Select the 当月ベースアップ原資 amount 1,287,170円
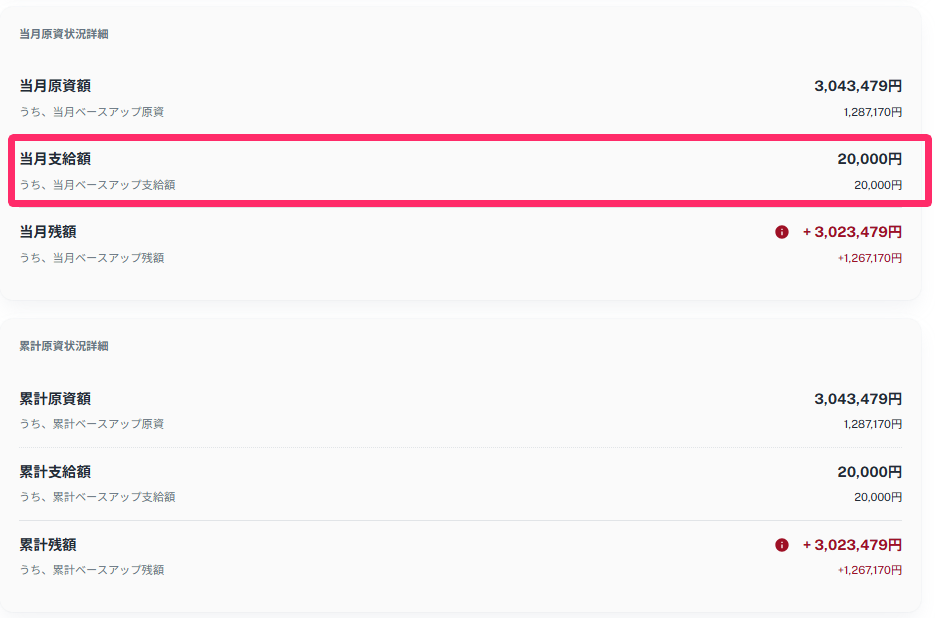Viewport: 935px width, 618px height. point(872,112)
